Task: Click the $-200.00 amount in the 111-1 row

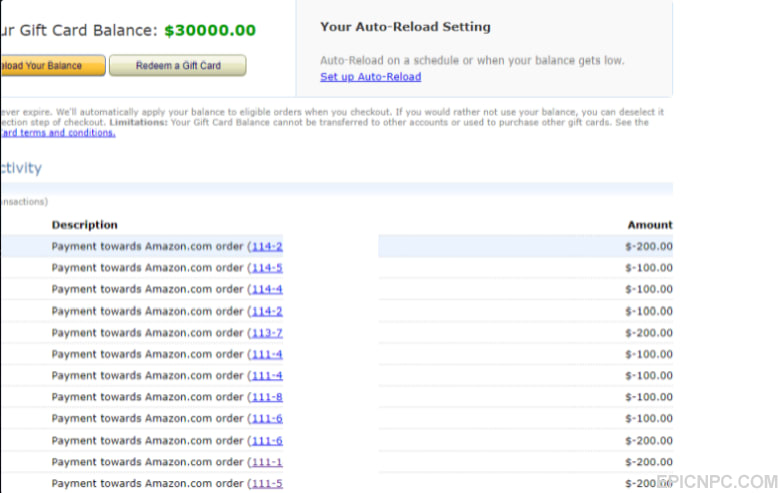Action: 649,462
